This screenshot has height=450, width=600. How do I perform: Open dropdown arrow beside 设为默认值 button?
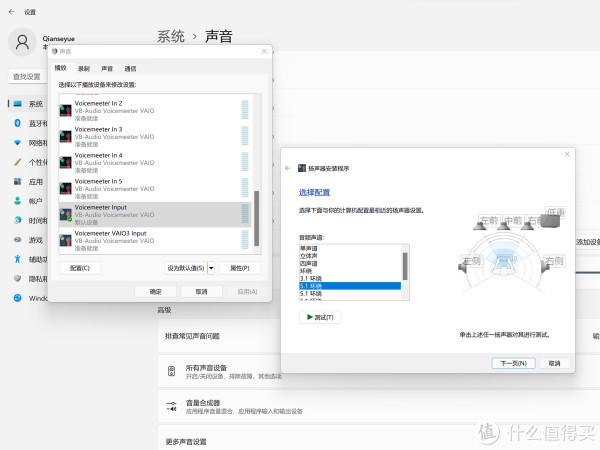(x=211, y=268)
